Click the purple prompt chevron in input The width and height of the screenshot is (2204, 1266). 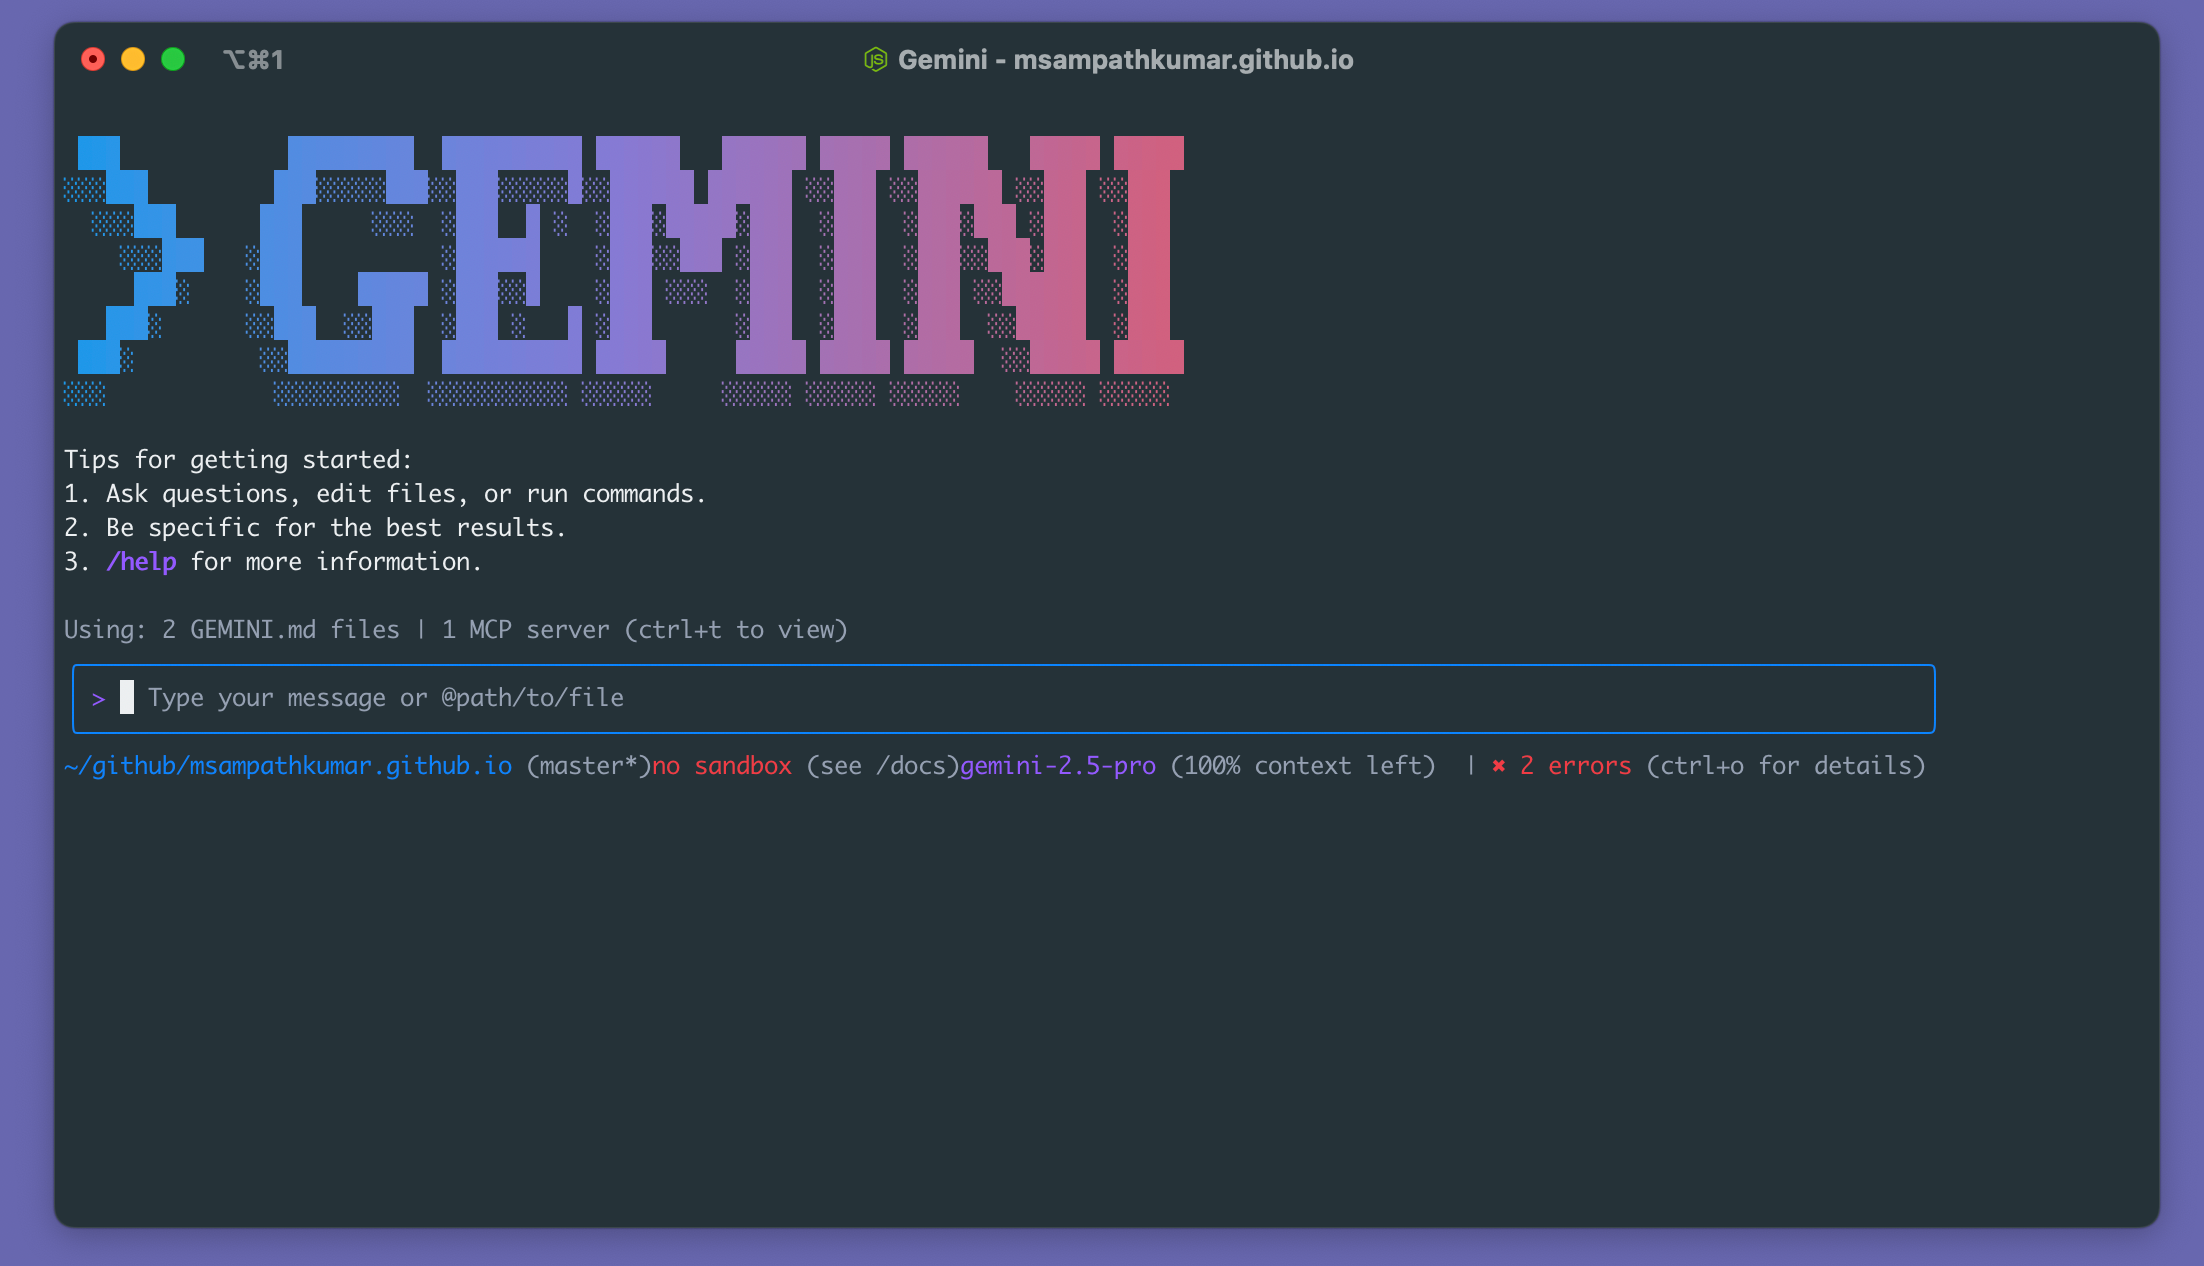[x=98, y=699]
